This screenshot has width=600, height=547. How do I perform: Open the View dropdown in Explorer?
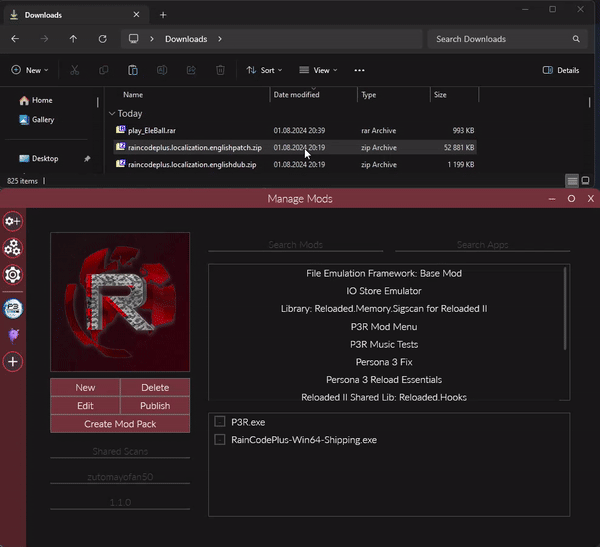pos(319,70)
